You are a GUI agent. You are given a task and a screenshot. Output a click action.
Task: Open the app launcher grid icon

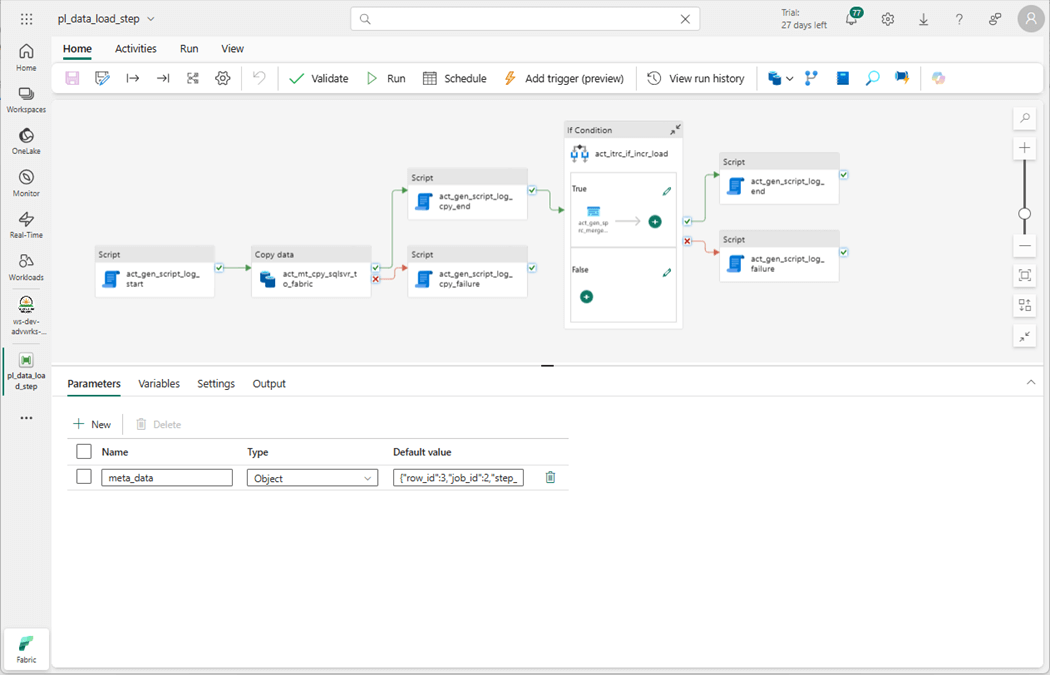coord(26,19)
